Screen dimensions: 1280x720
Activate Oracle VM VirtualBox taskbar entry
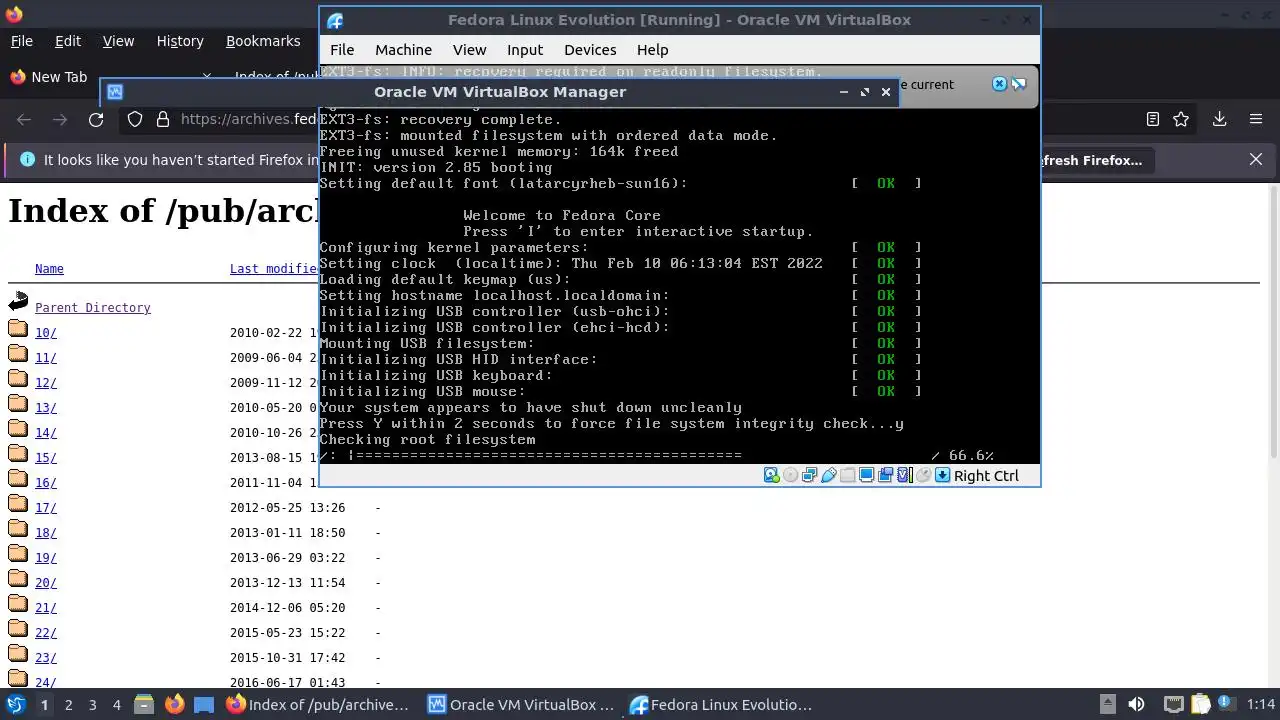520,704
